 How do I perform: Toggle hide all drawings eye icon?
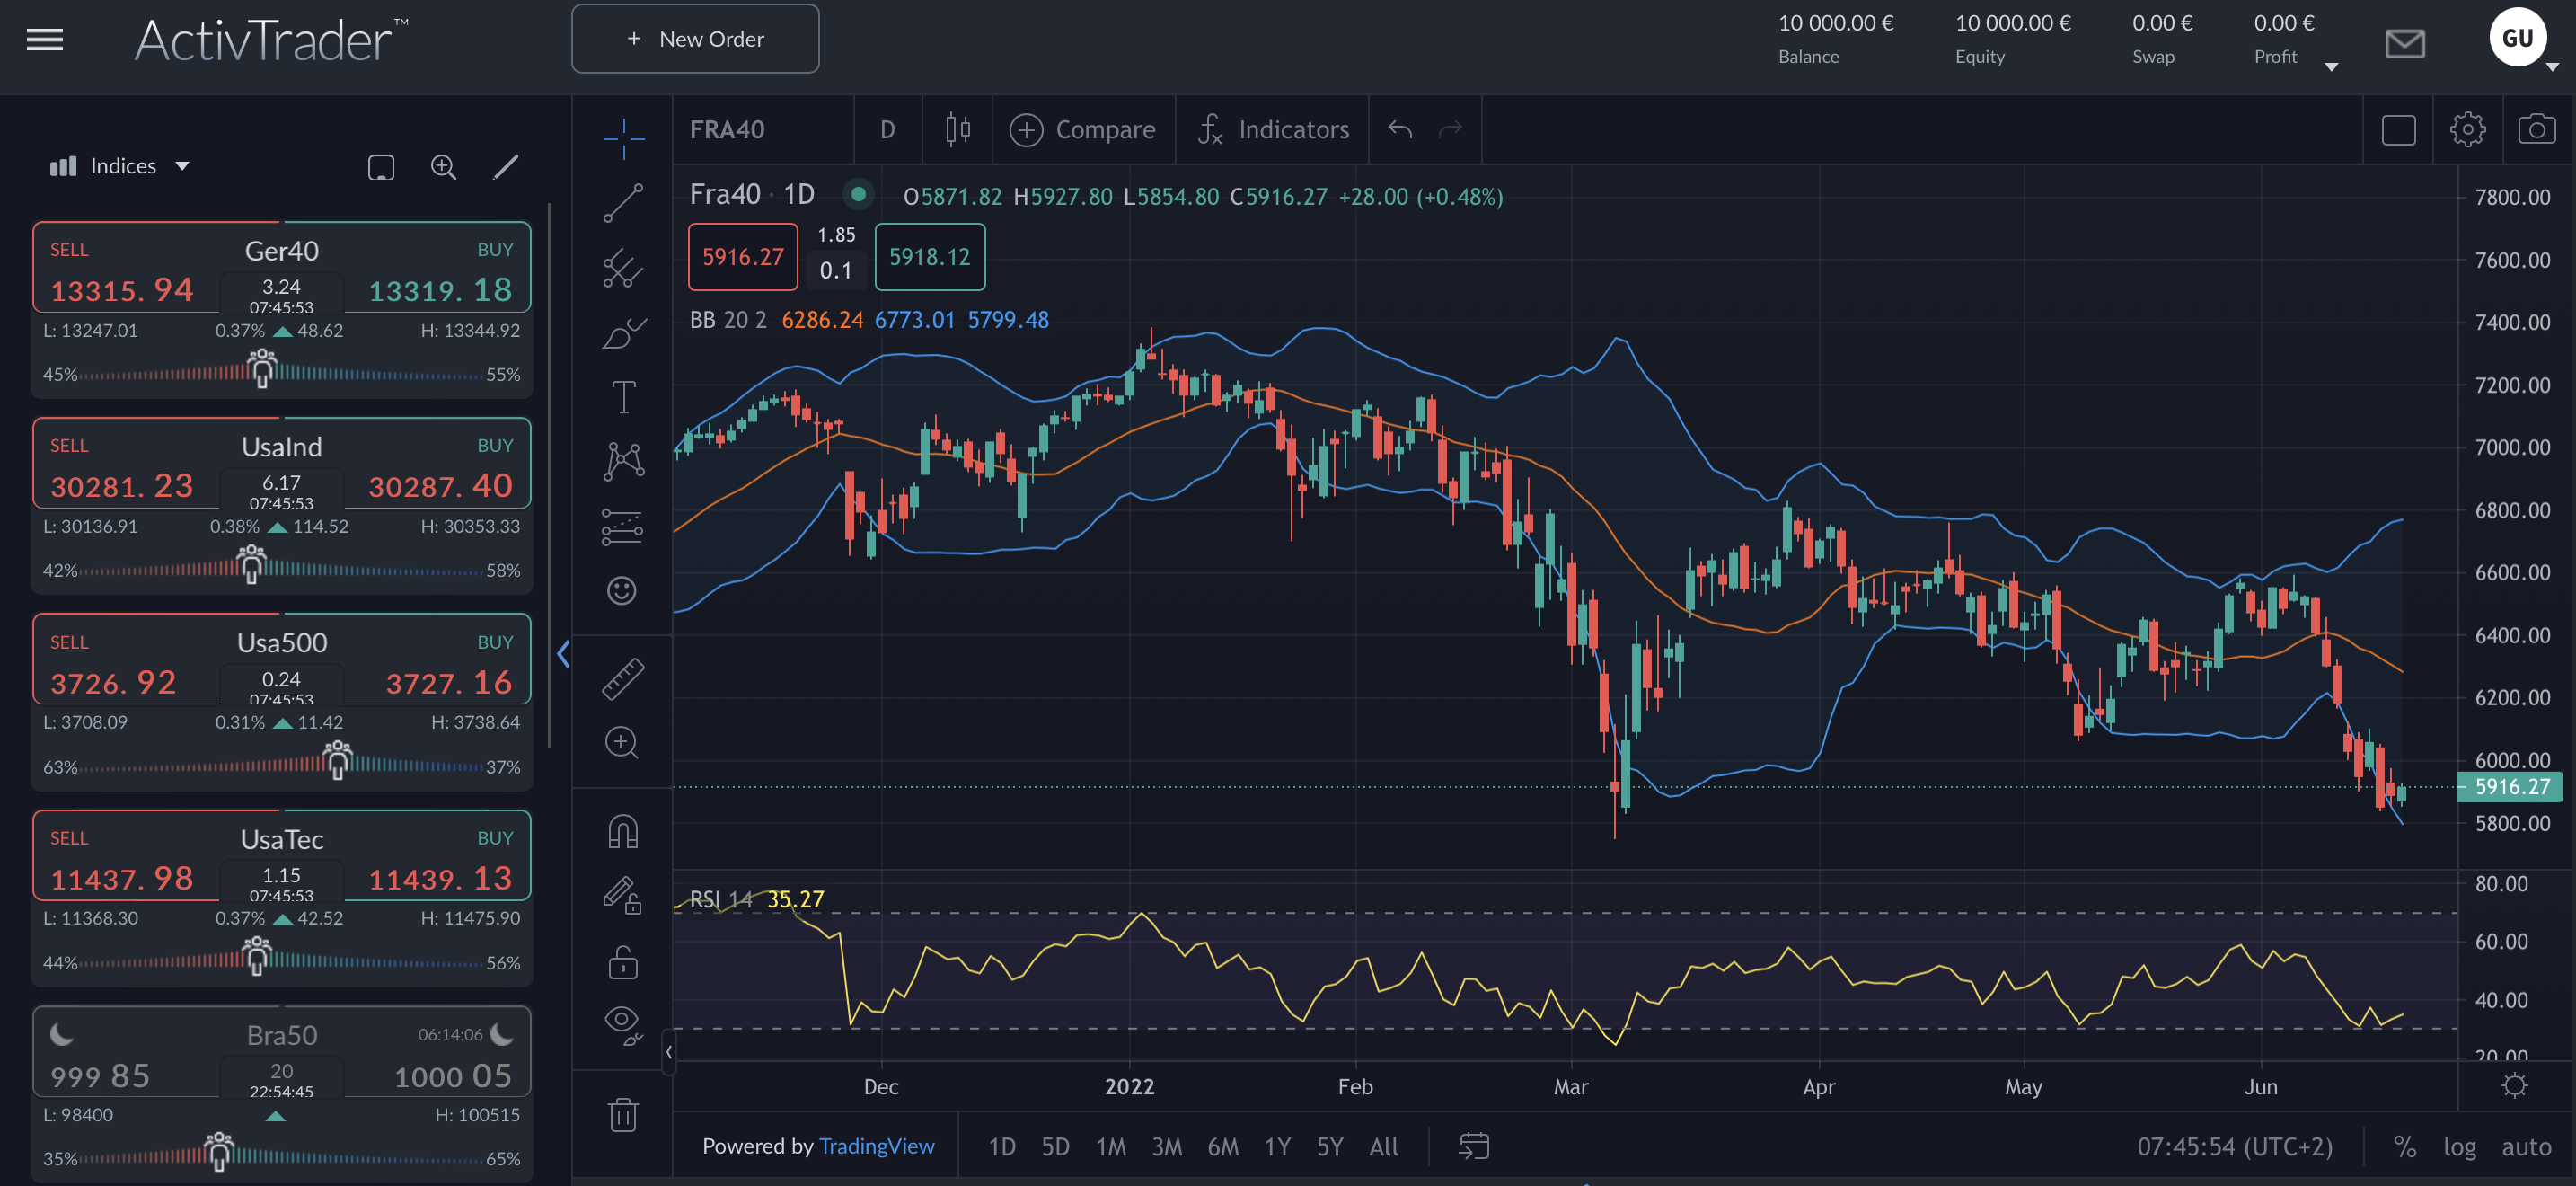(622, 1025)
